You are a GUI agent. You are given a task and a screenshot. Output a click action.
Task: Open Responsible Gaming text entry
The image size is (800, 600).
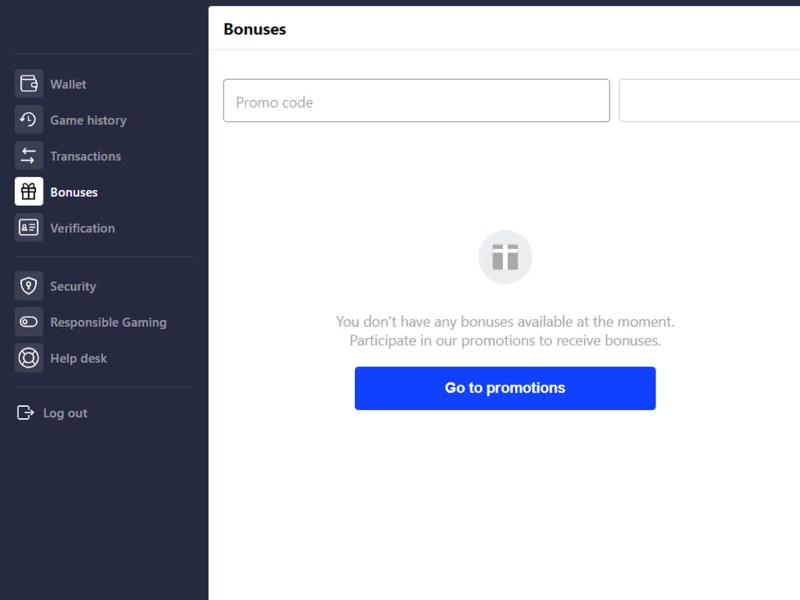point(108,323)
